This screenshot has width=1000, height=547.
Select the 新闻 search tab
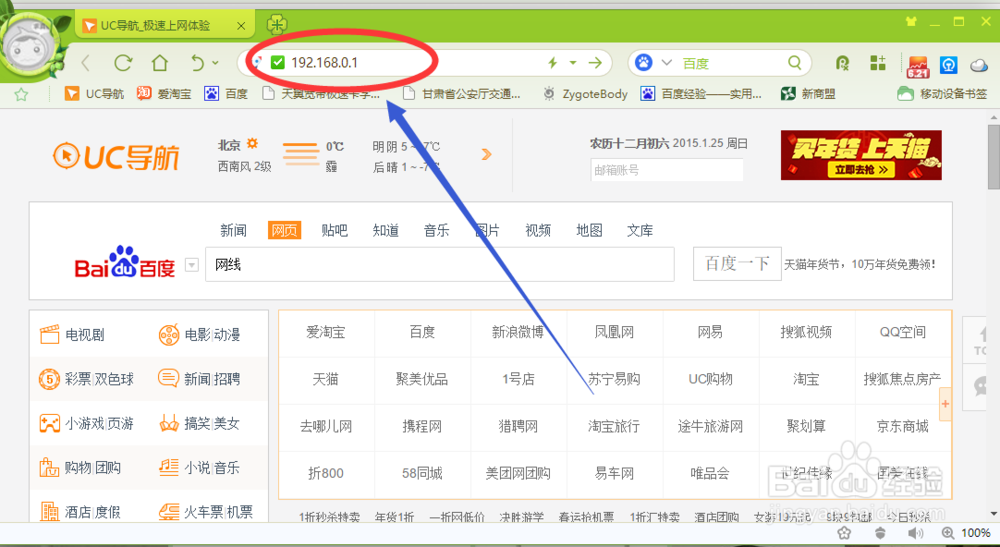(x=233, y=230)
